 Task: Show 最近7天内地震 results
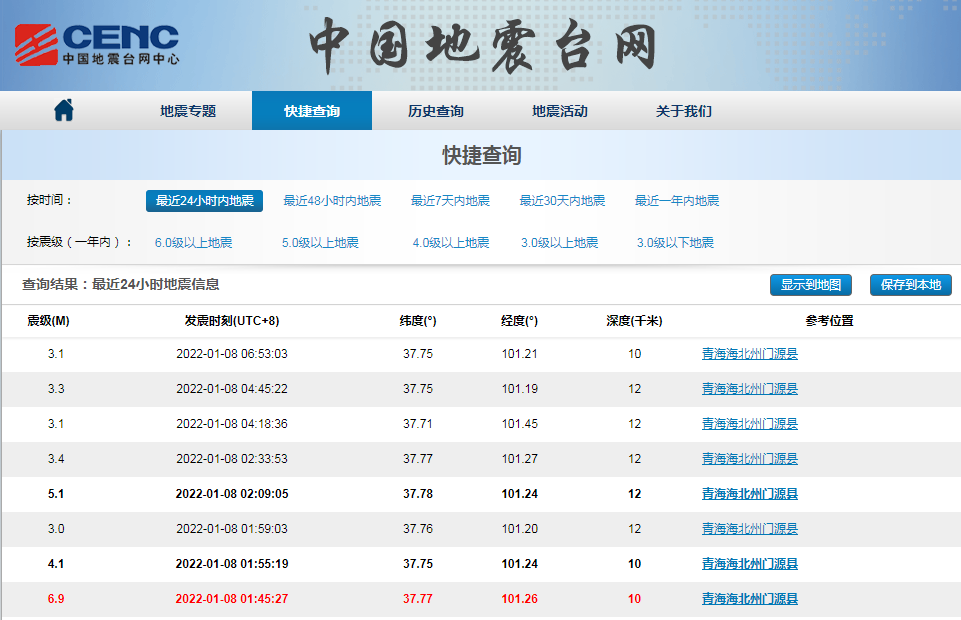click(x=450, y=200)
